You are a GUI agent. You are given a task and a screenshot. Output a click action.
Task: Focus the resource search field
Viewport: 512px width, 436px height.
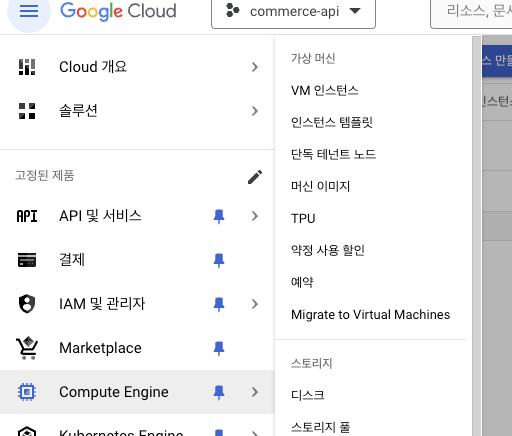coord(471,13)
